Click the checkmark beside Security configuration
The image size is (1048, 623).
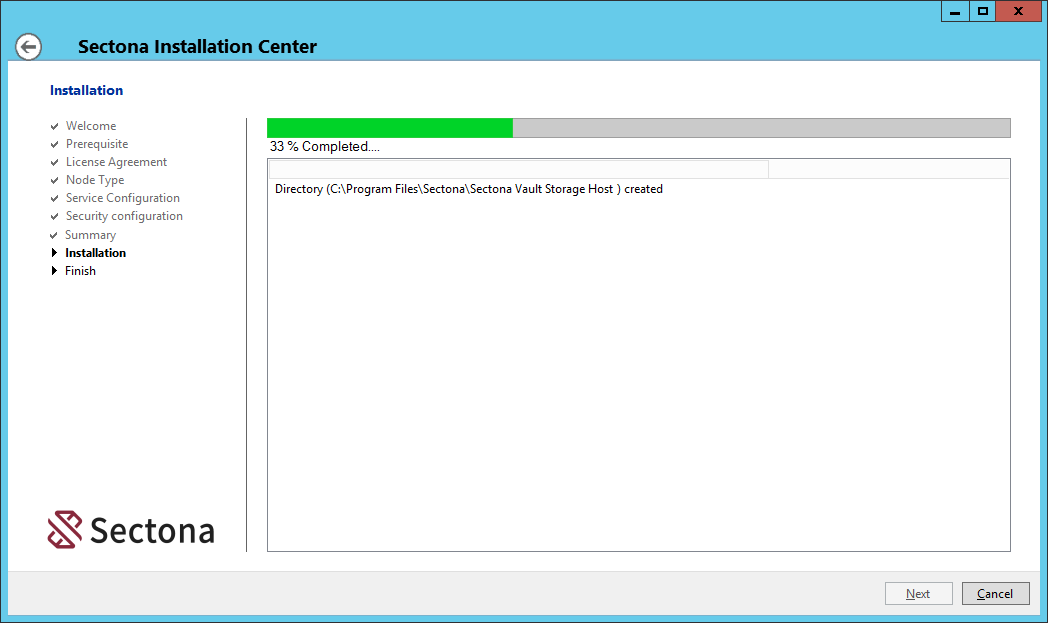(x=54, y=215)
